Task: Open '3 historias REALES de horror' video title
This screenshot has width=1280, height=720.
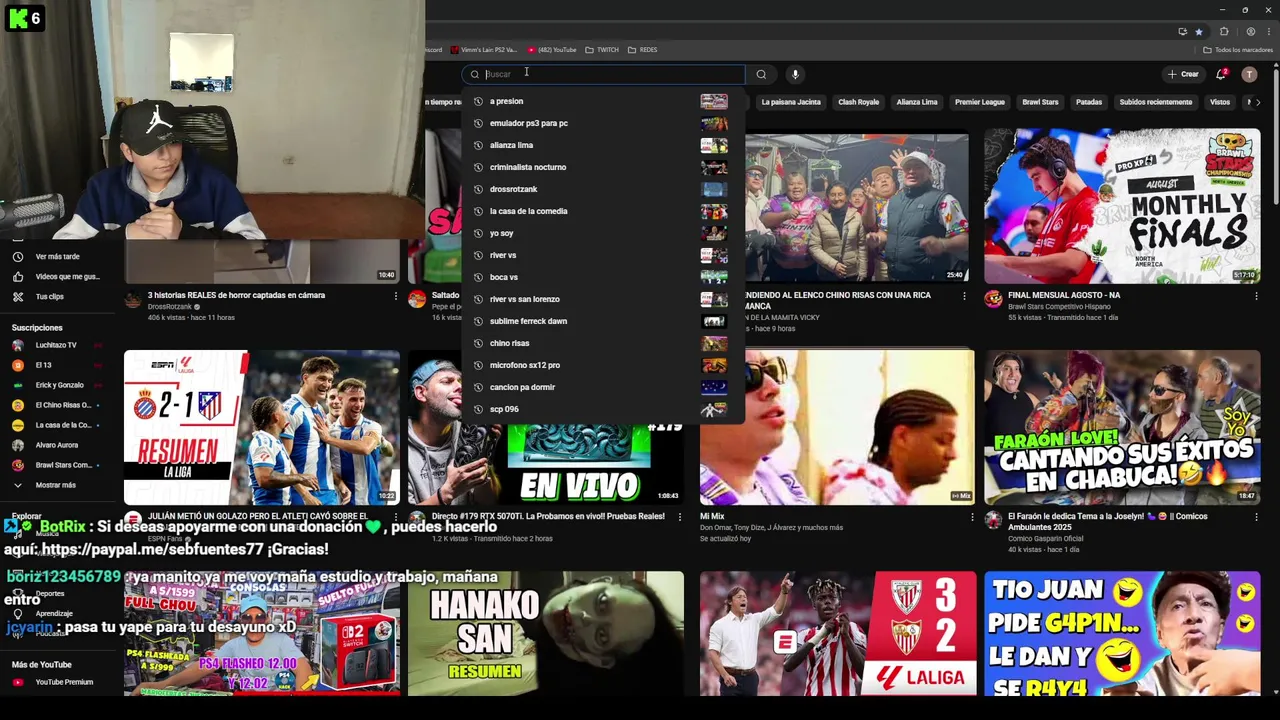Action: point(236,295)
